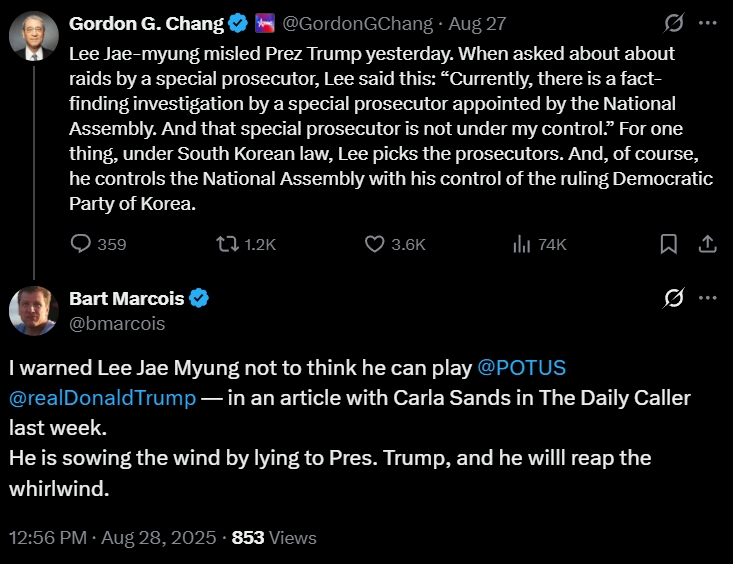
Task: Bookmark Gordon Chang's post
Action: coord(669,244)
